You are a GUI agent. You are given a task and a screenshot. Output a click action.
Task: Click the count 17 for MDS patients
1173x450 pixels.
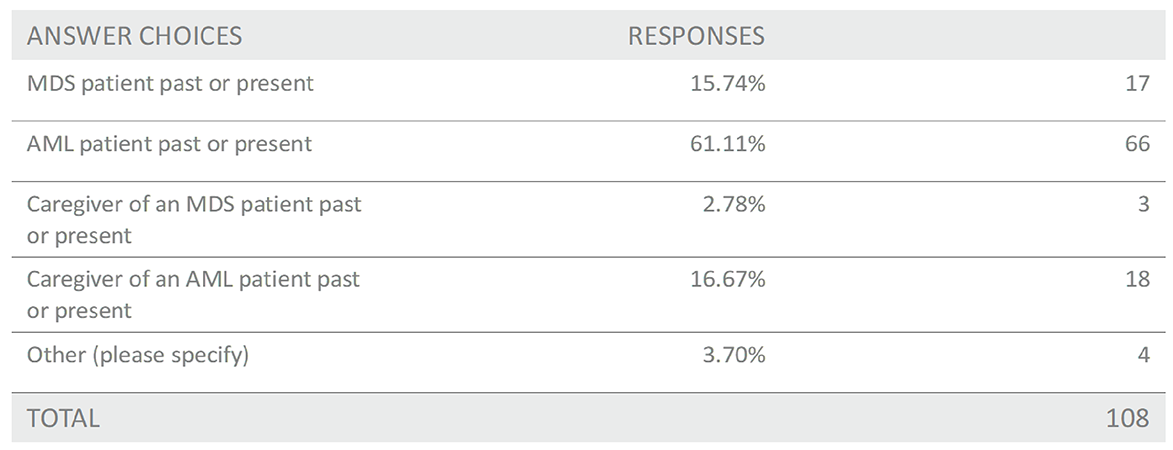pos(1137,85)
